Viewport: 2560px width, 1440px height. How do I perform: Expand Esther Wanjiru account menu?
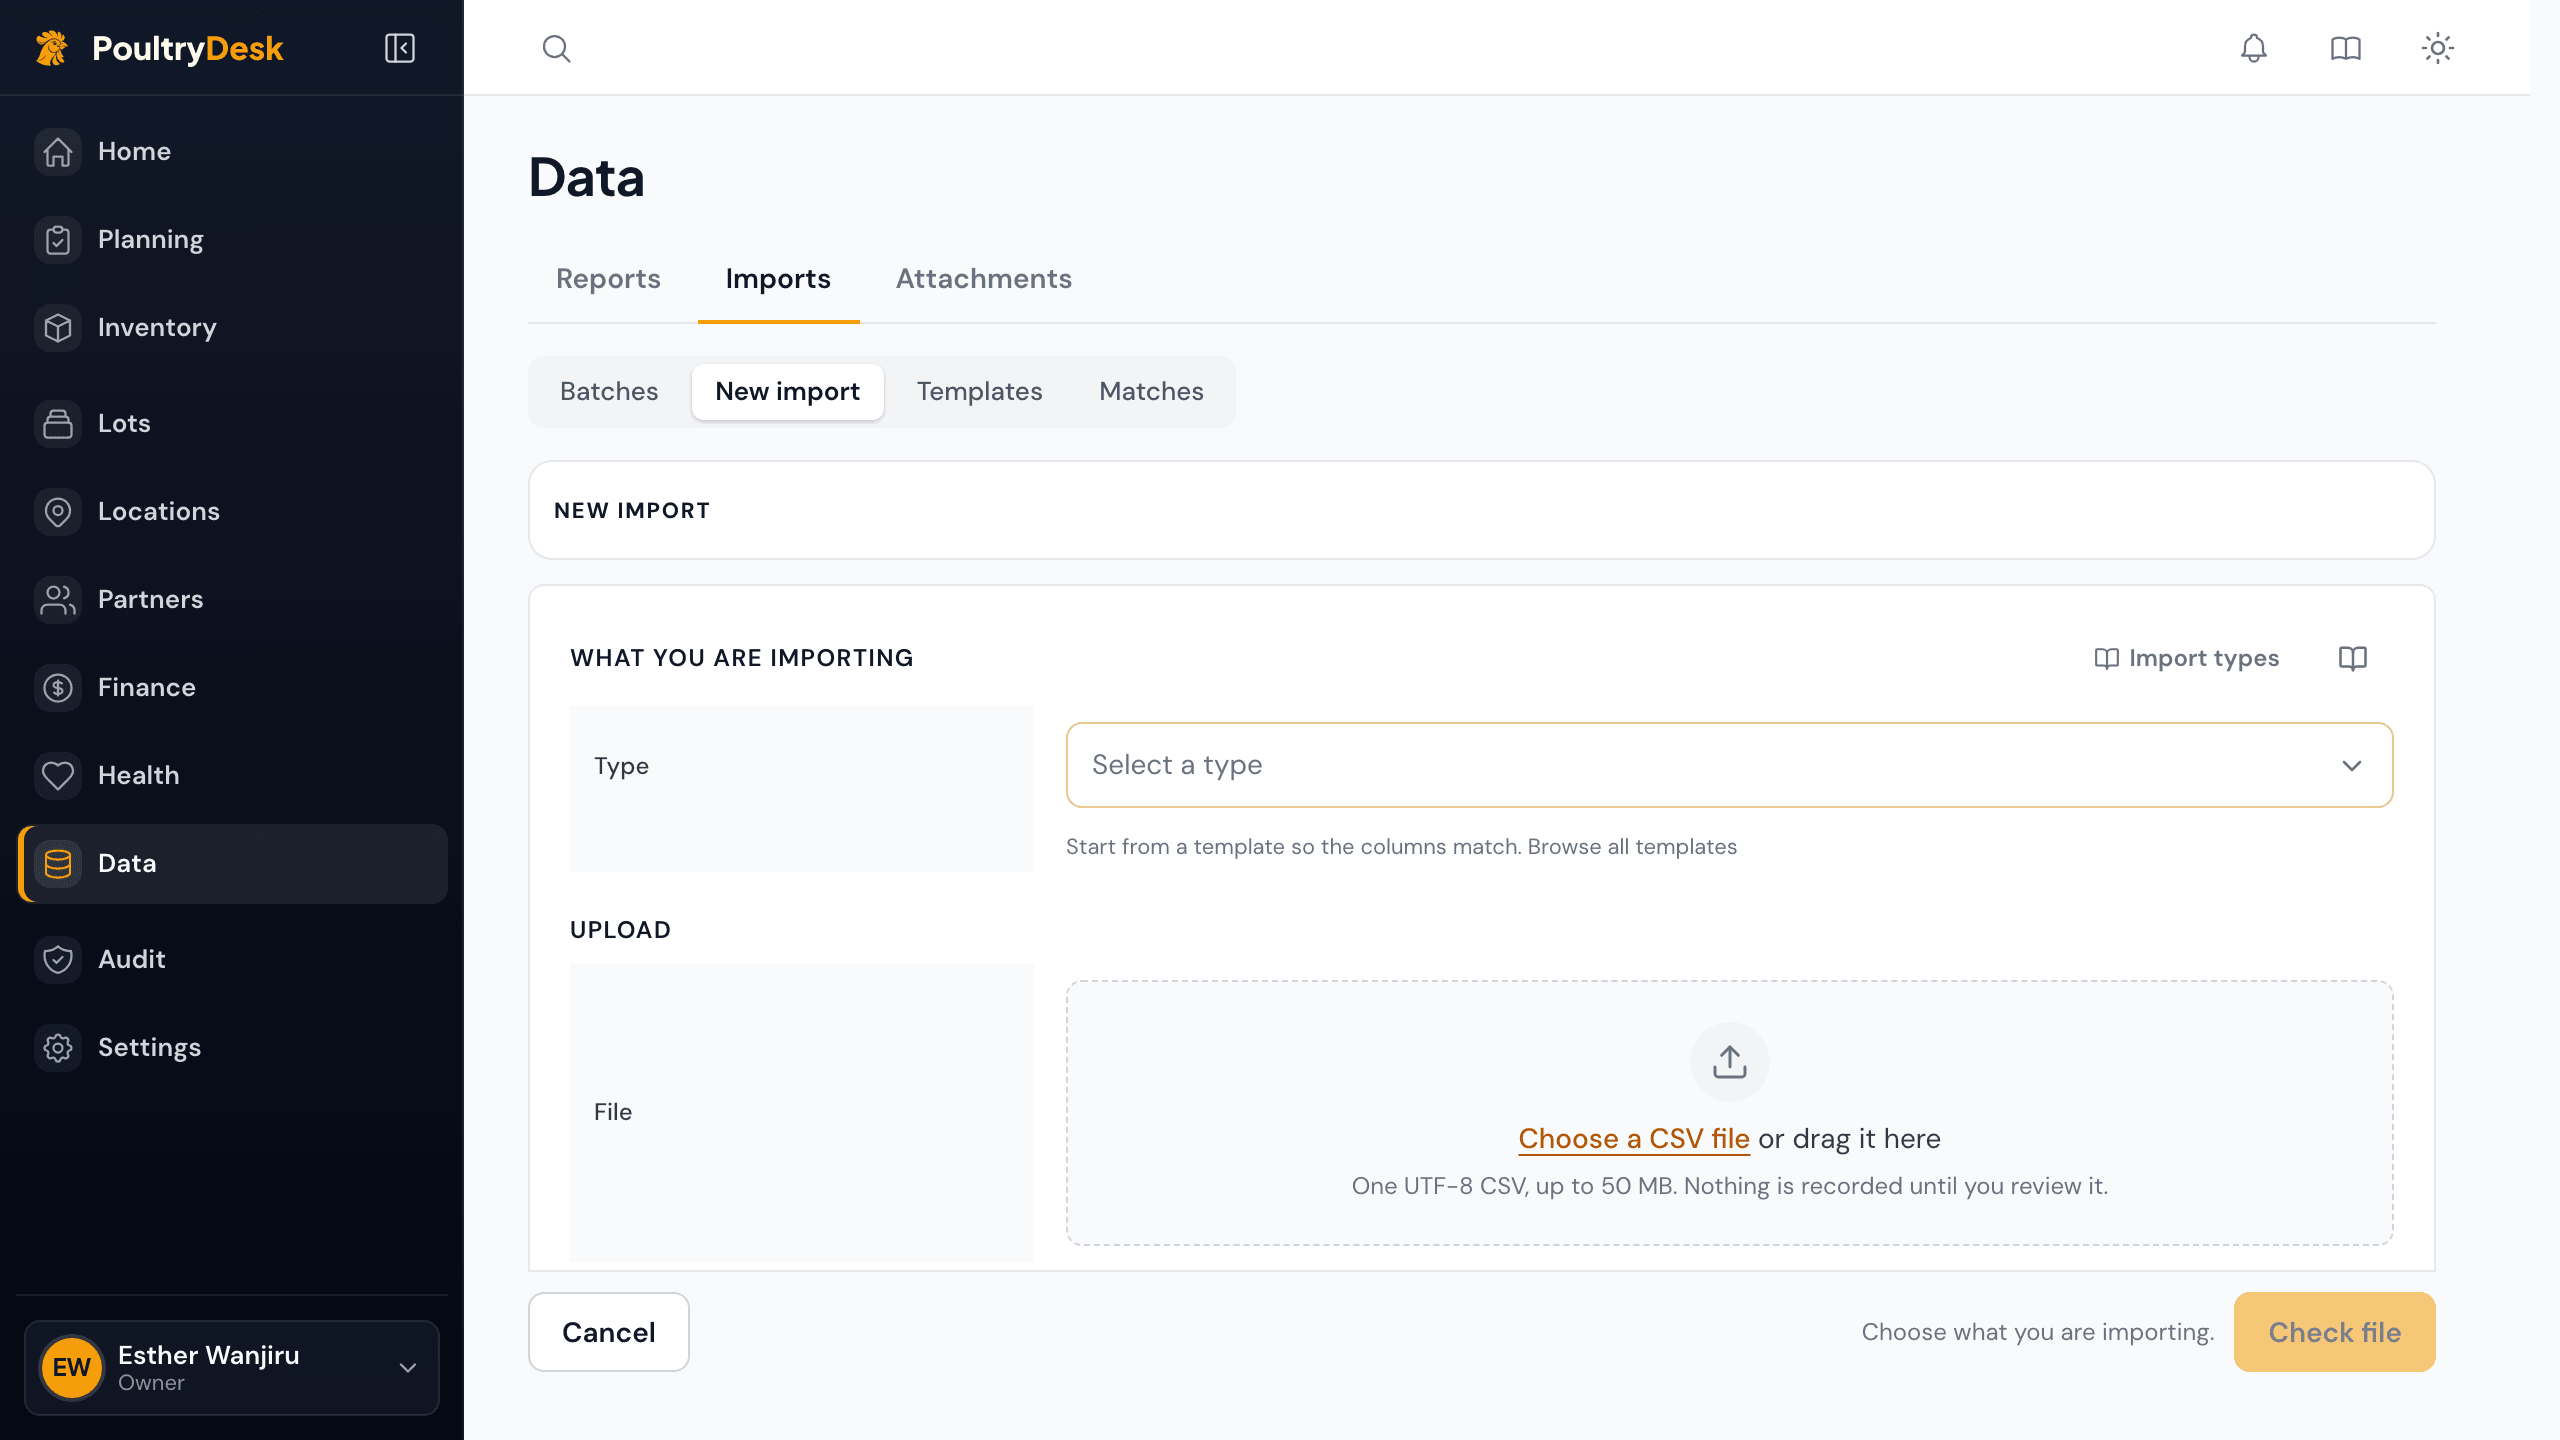(232, 1368)
